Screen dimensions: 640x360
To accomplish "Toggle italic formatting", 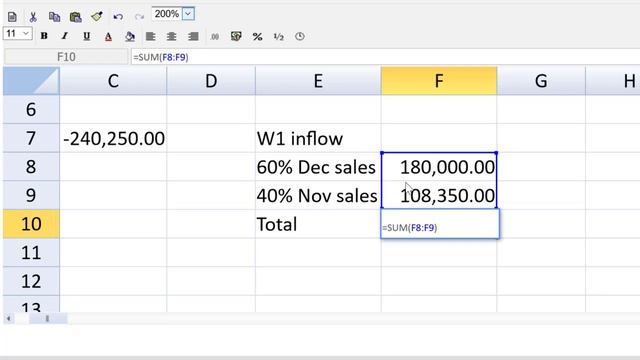I will tap(65, 36).
